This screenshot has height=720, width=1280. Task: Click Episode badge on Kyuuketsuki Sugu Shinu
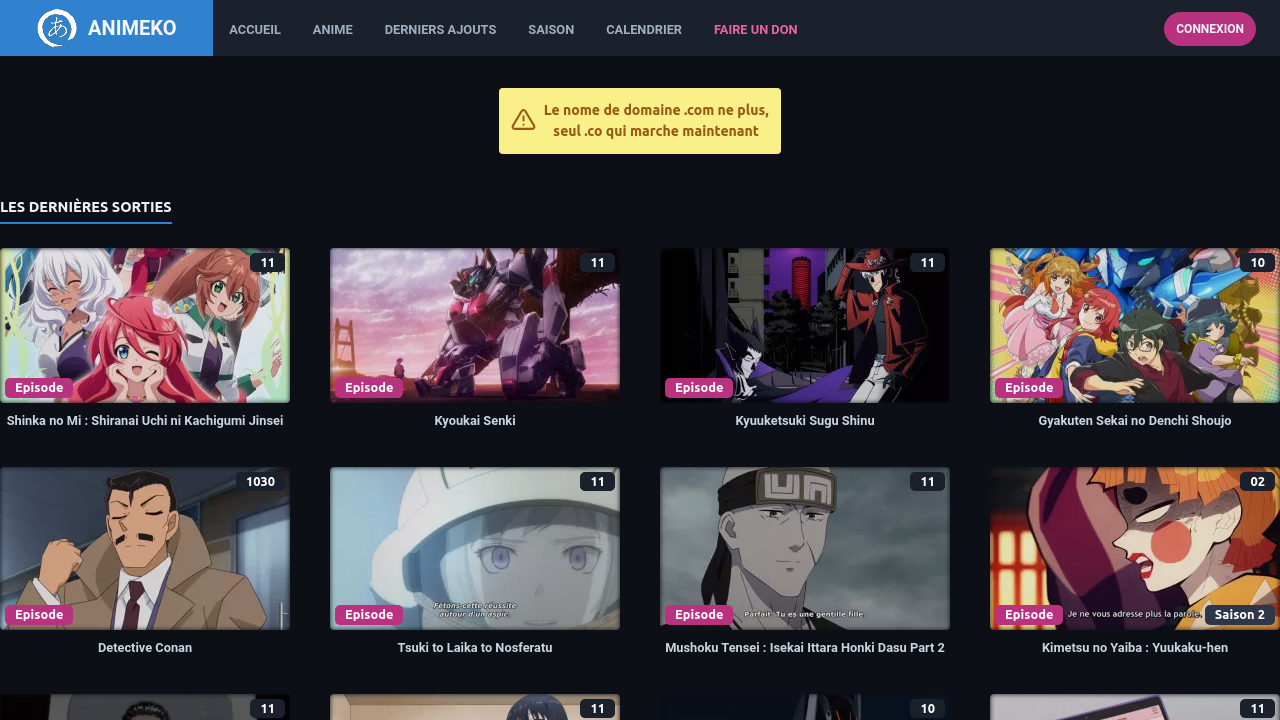(699, 388)
